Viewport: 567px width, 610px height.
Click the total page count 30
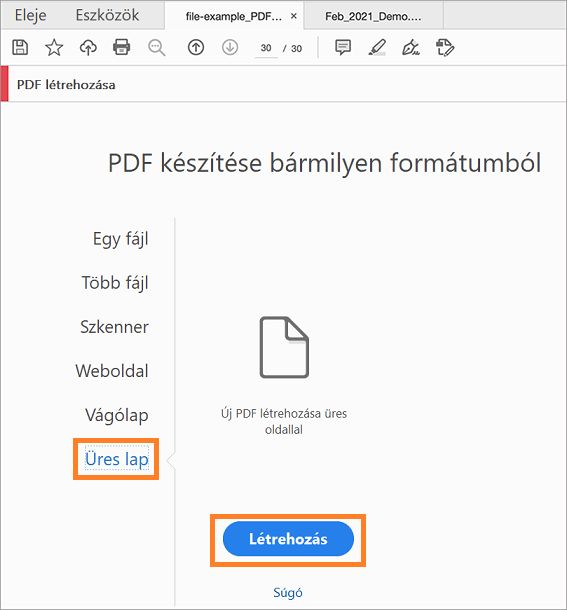pyautogui.click(x=297, y=49)
